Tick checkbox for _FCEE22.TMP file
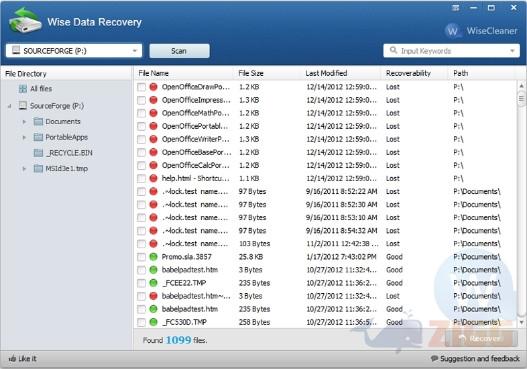 [x=141, y=283]
